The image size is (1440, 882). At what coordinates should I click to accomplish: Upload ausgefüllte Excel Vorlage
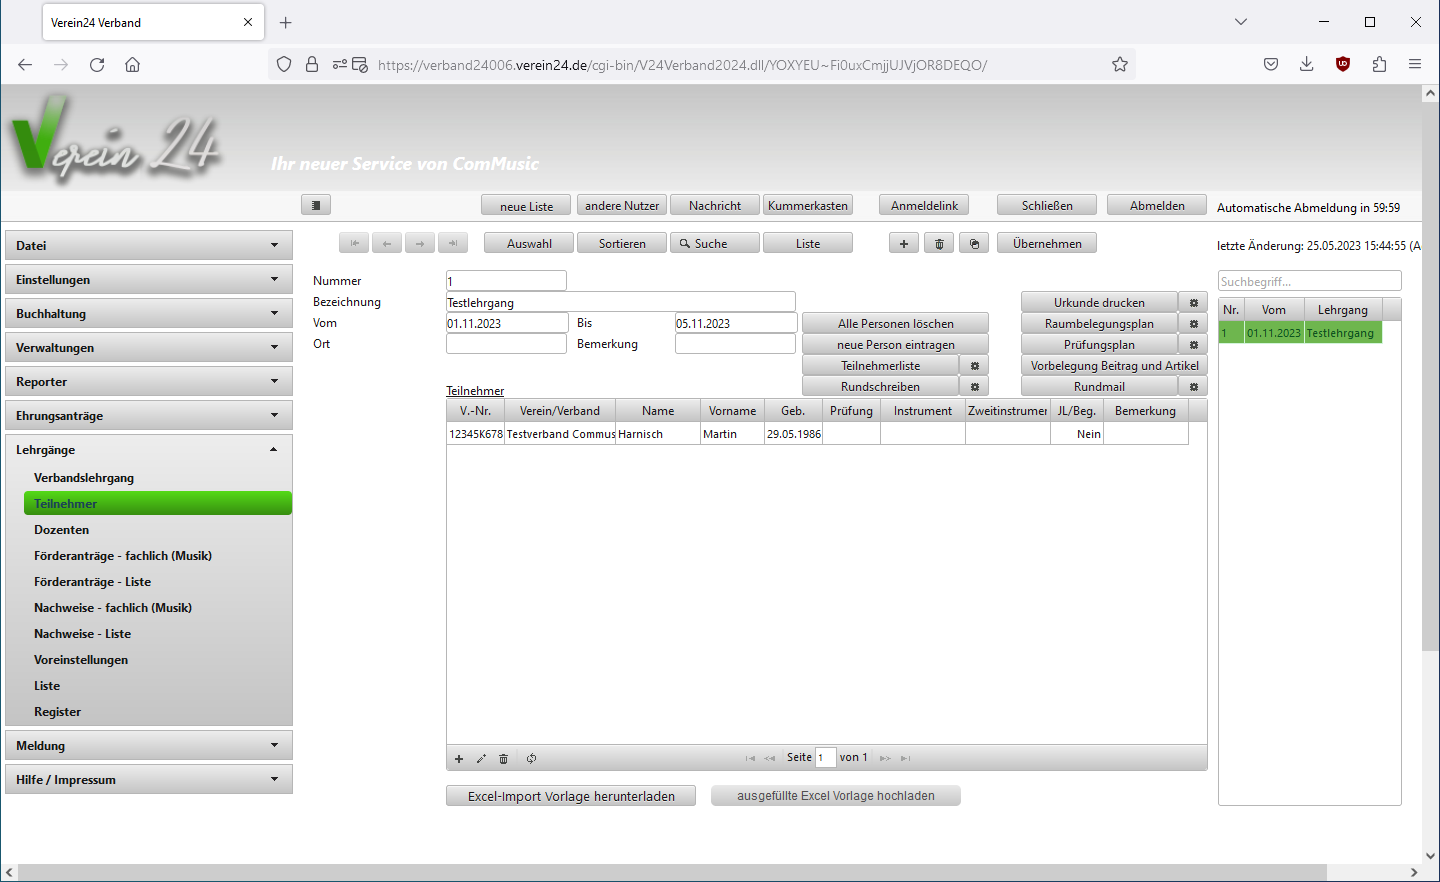(836, 796)
